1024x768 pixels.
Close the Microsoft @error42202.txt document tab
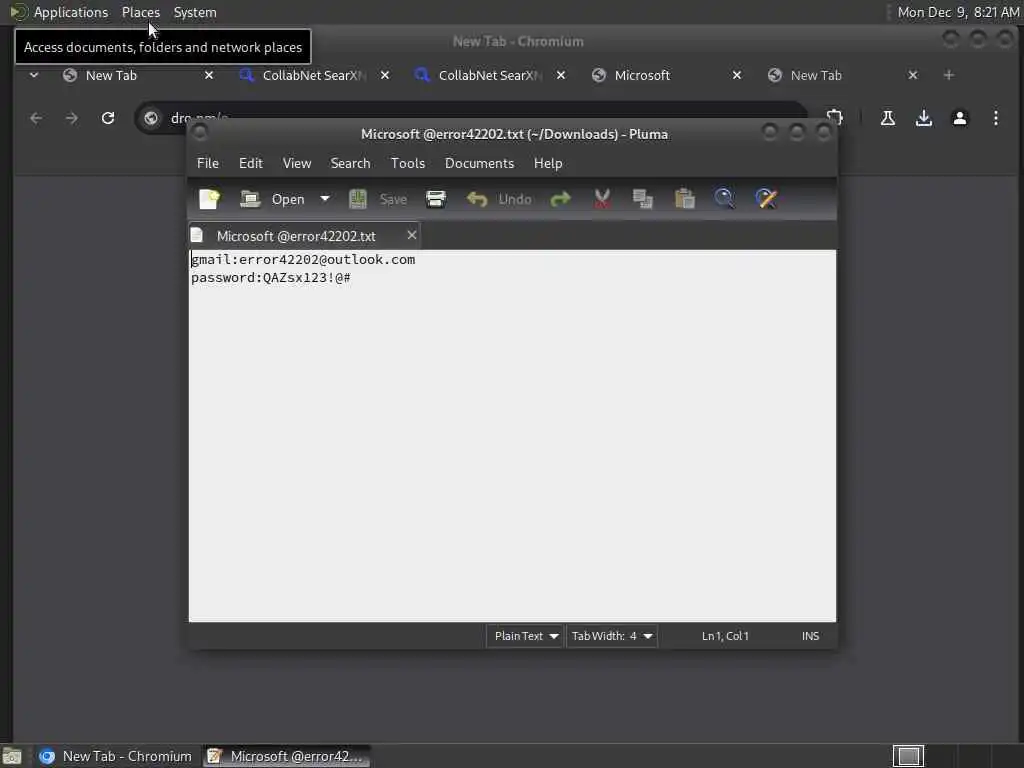tap(411, 235)
